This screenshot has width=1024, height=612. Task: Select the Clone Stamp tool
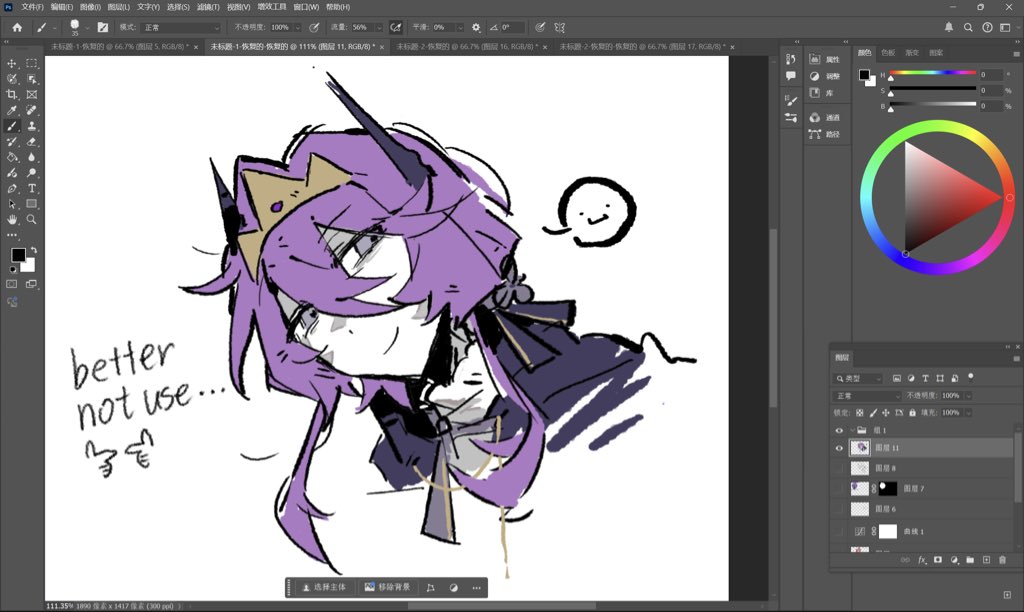click(31, 126)
